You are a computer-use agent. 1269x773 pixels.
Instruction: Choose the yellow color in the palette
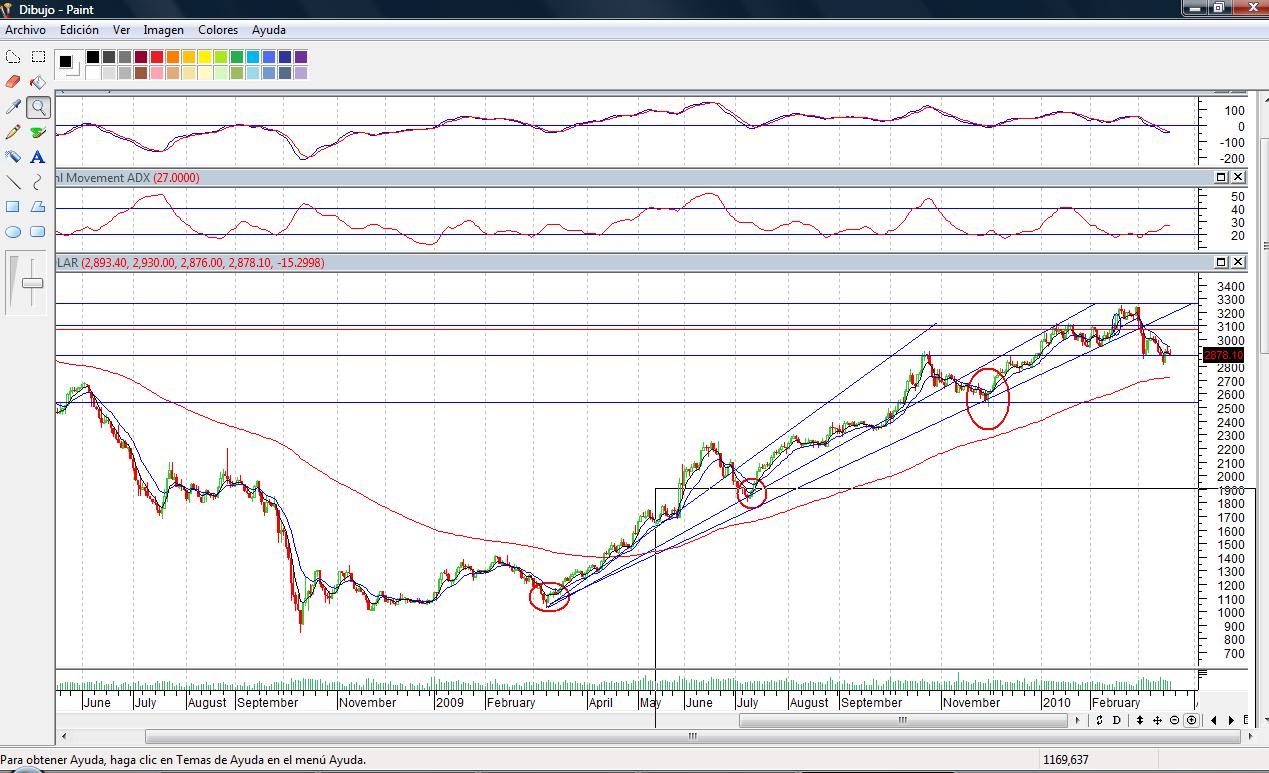(205, 57)
